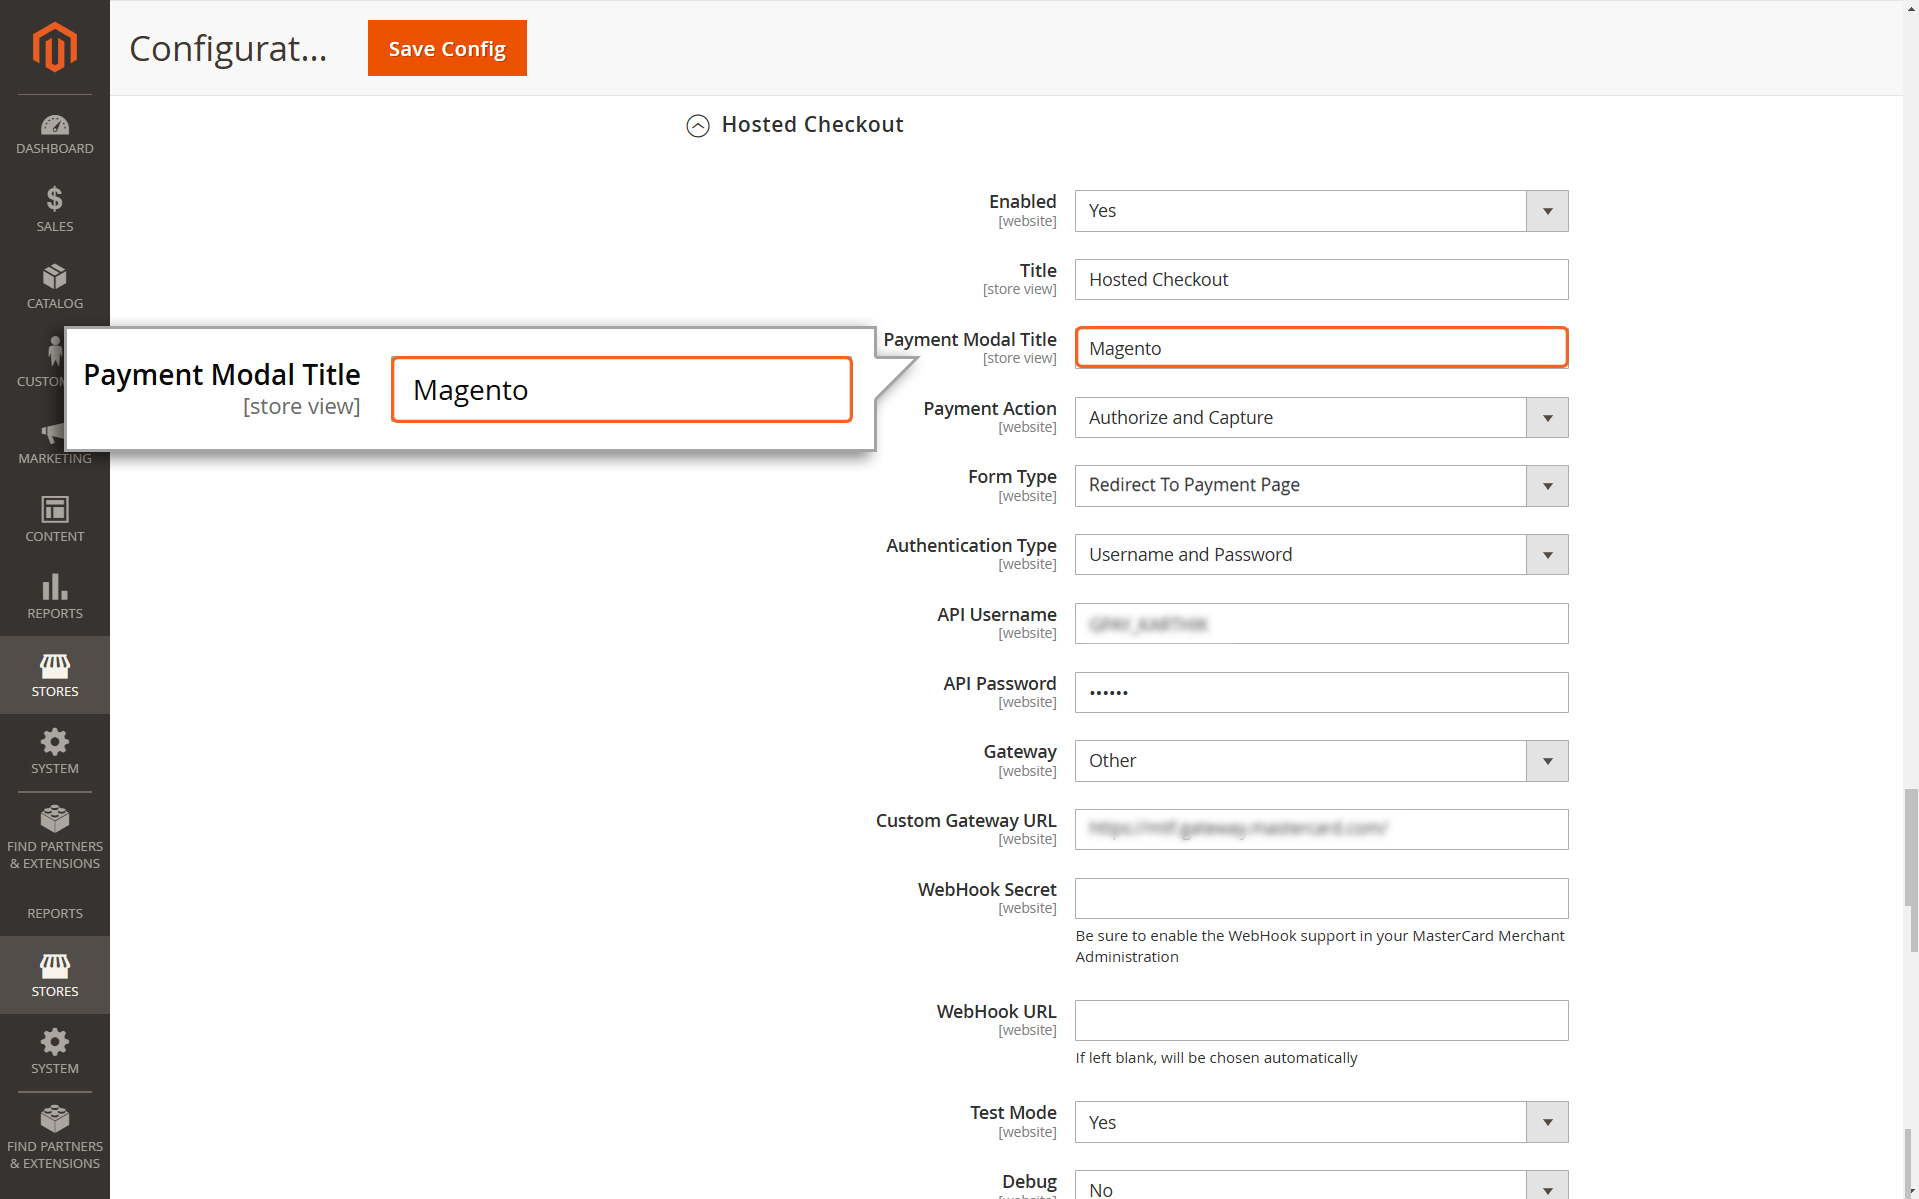Click the API Password field
Screen dimensions: 1919x1199
click(x=1321, y=693)
